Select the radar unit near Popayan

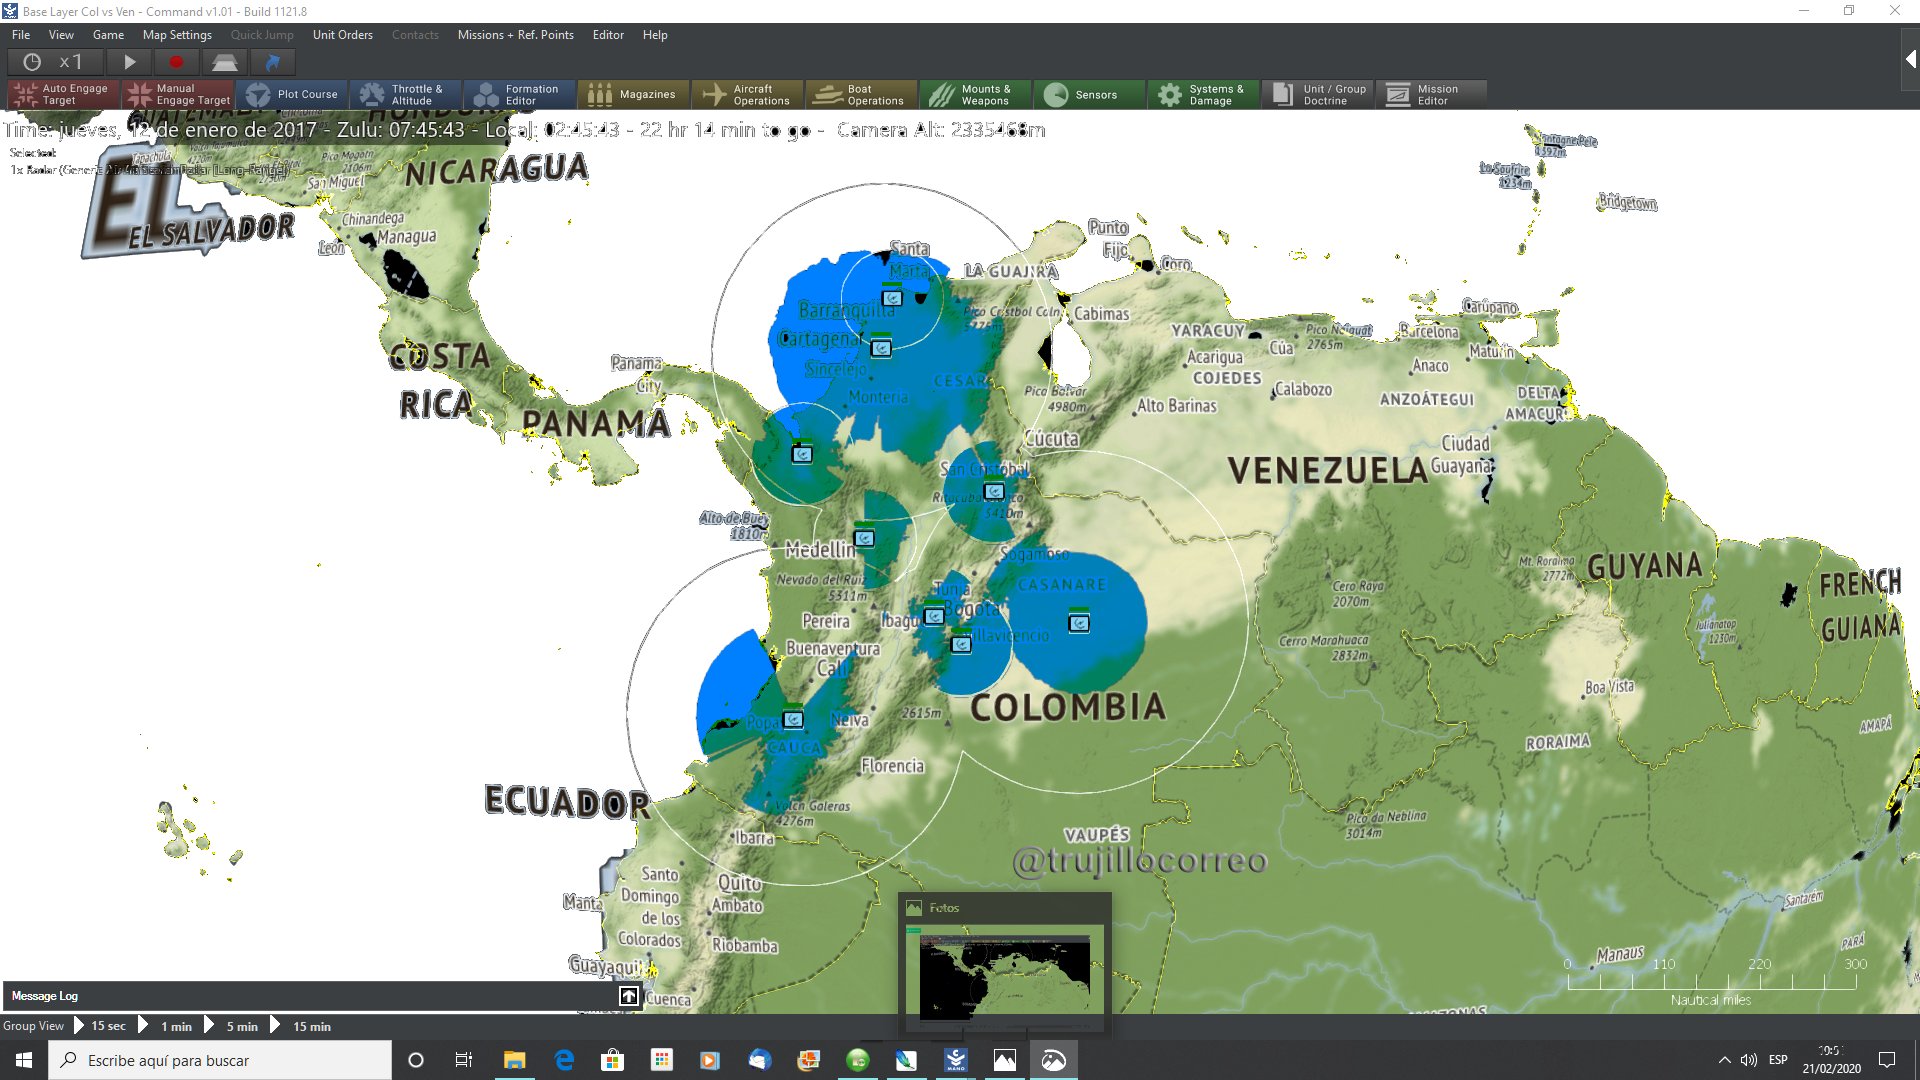click(x=793, y=718)
